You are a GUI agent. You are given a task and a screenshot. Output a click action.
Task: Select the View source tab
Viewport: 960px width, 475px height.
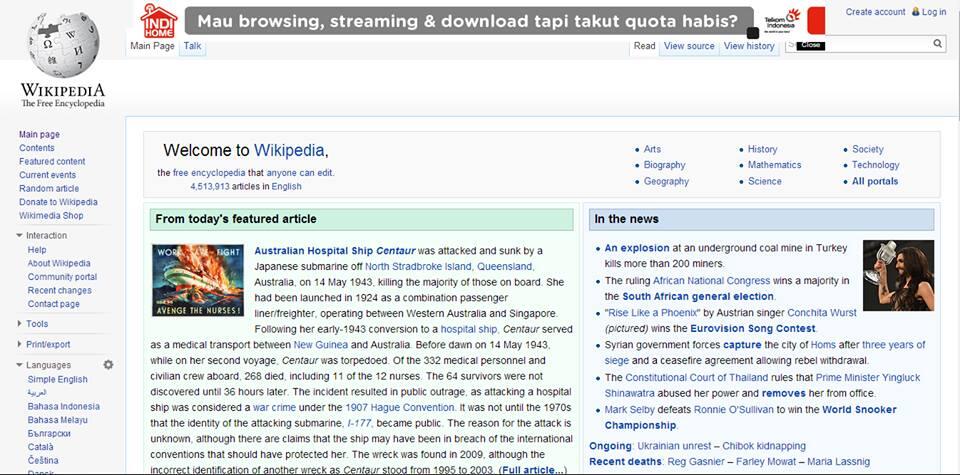[689, 46]
